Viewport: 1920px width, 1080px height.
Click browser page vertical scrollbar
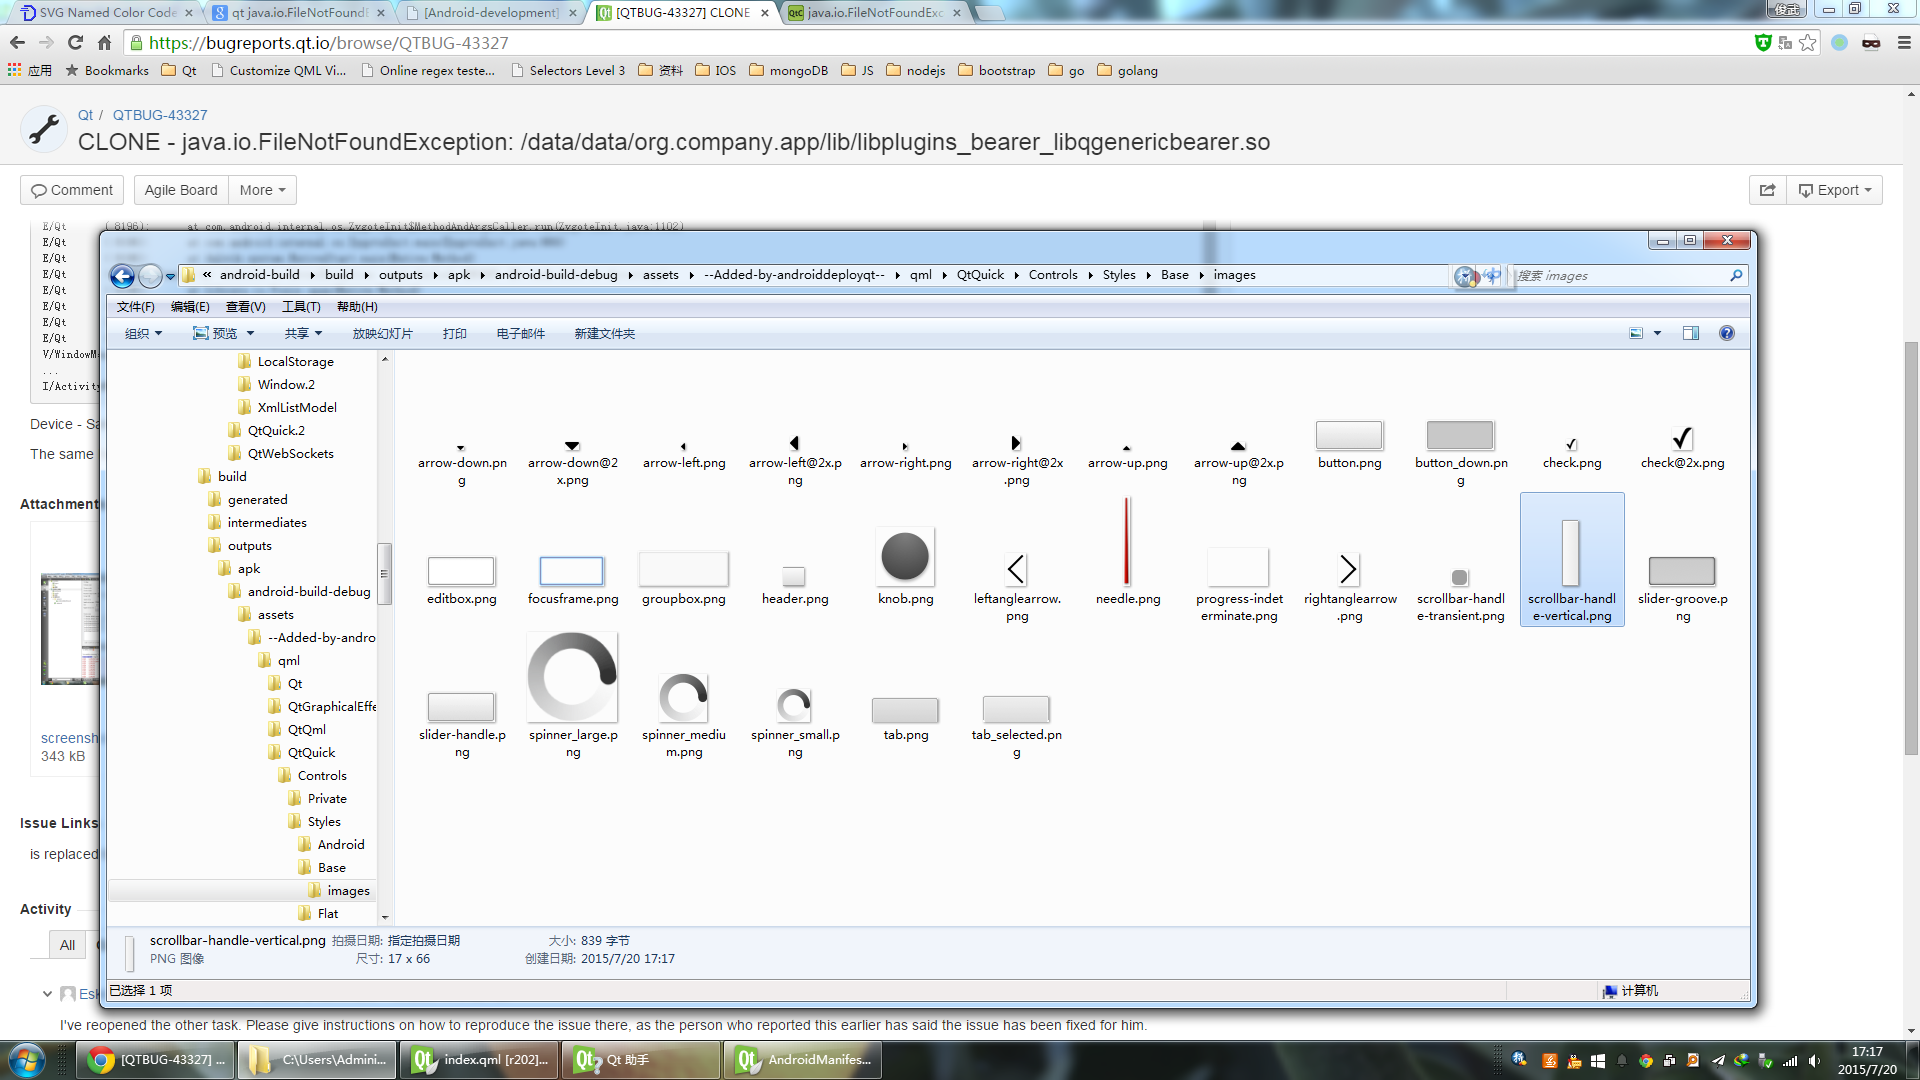1911,548
